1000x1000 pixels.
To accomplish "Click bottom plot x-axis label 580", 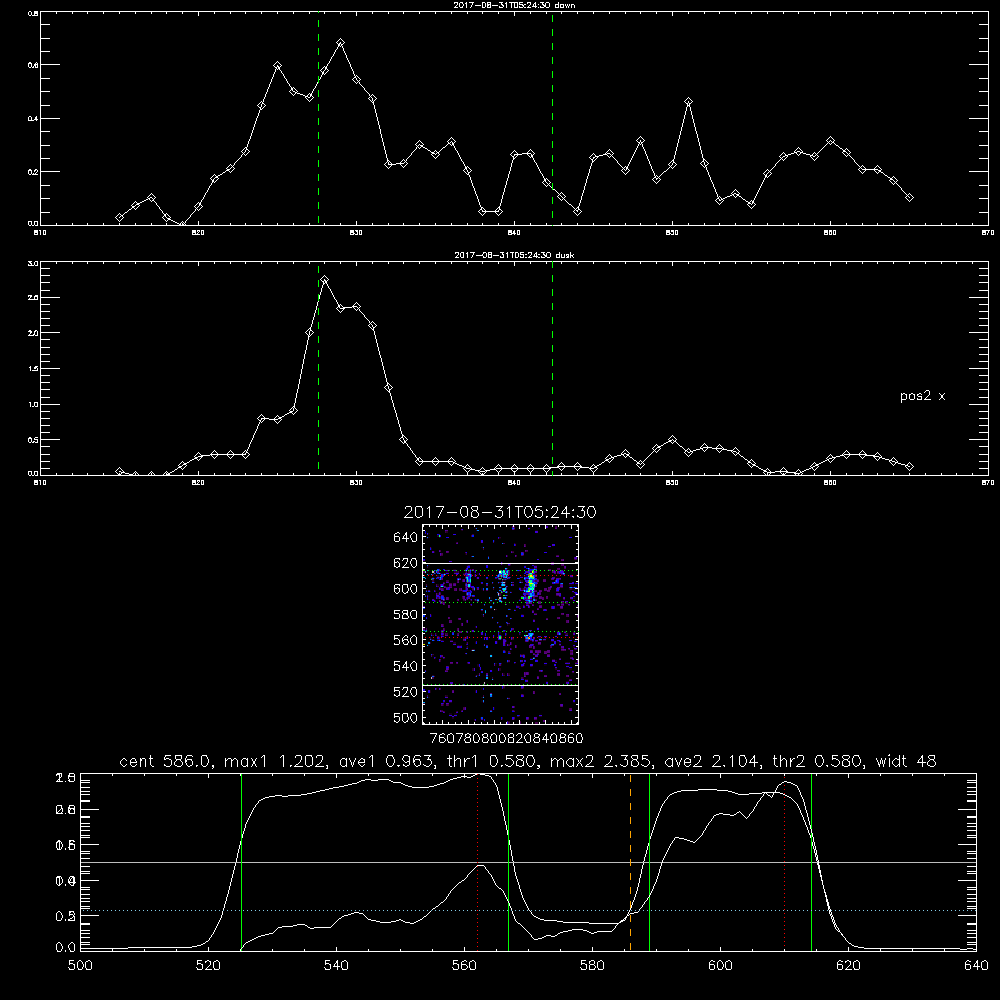I will (x=592, y=966).
